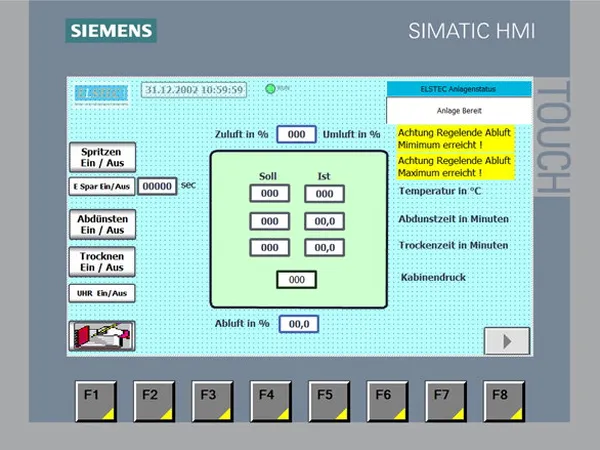Toggle Abdünsten Ein / Aus

tap(103, 224)
